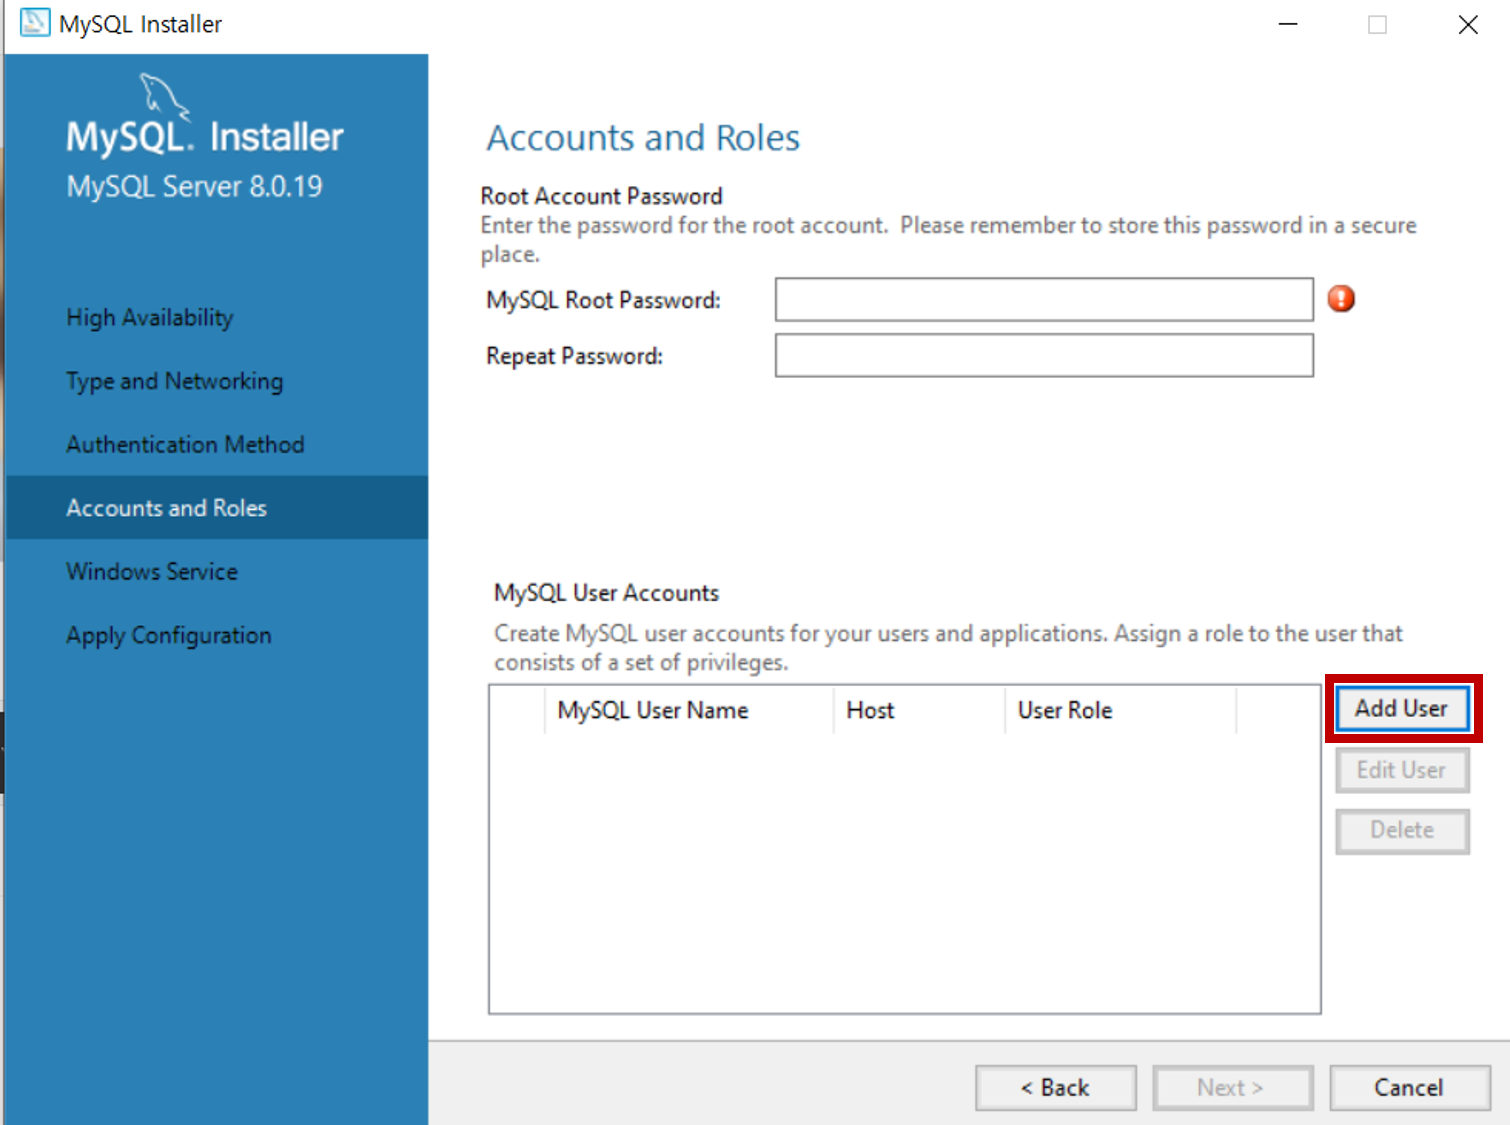Click the Next button

pos(1232,1087)
